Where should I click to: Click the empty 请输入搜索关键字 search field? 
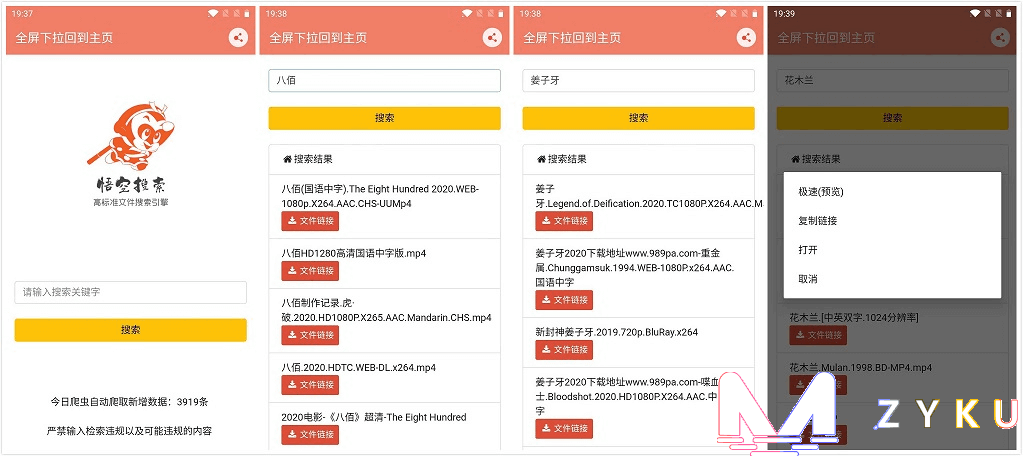(x=130, y=292)
